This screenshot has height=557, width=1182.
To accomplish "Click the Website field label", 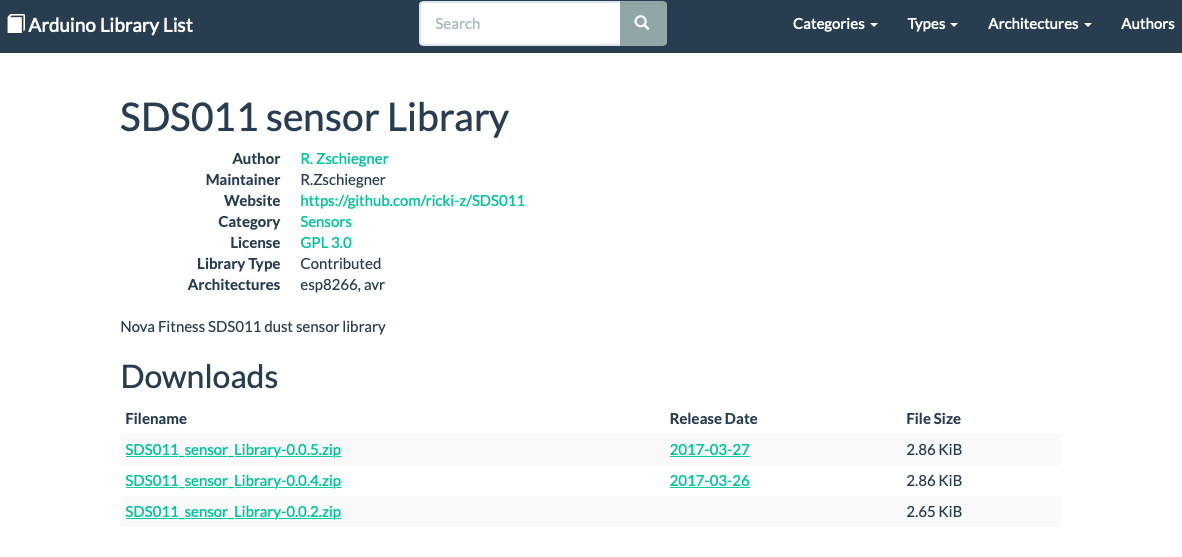I will (x=252, y=200).
